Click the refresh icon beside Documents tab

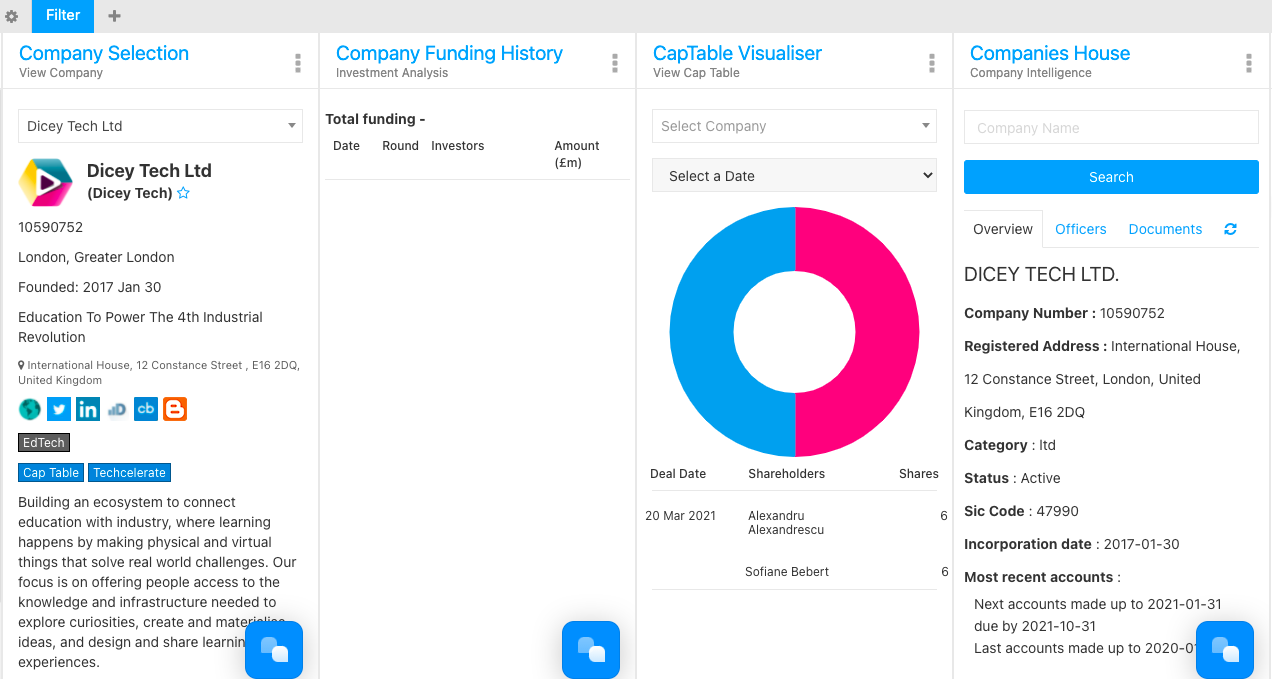1230,229
